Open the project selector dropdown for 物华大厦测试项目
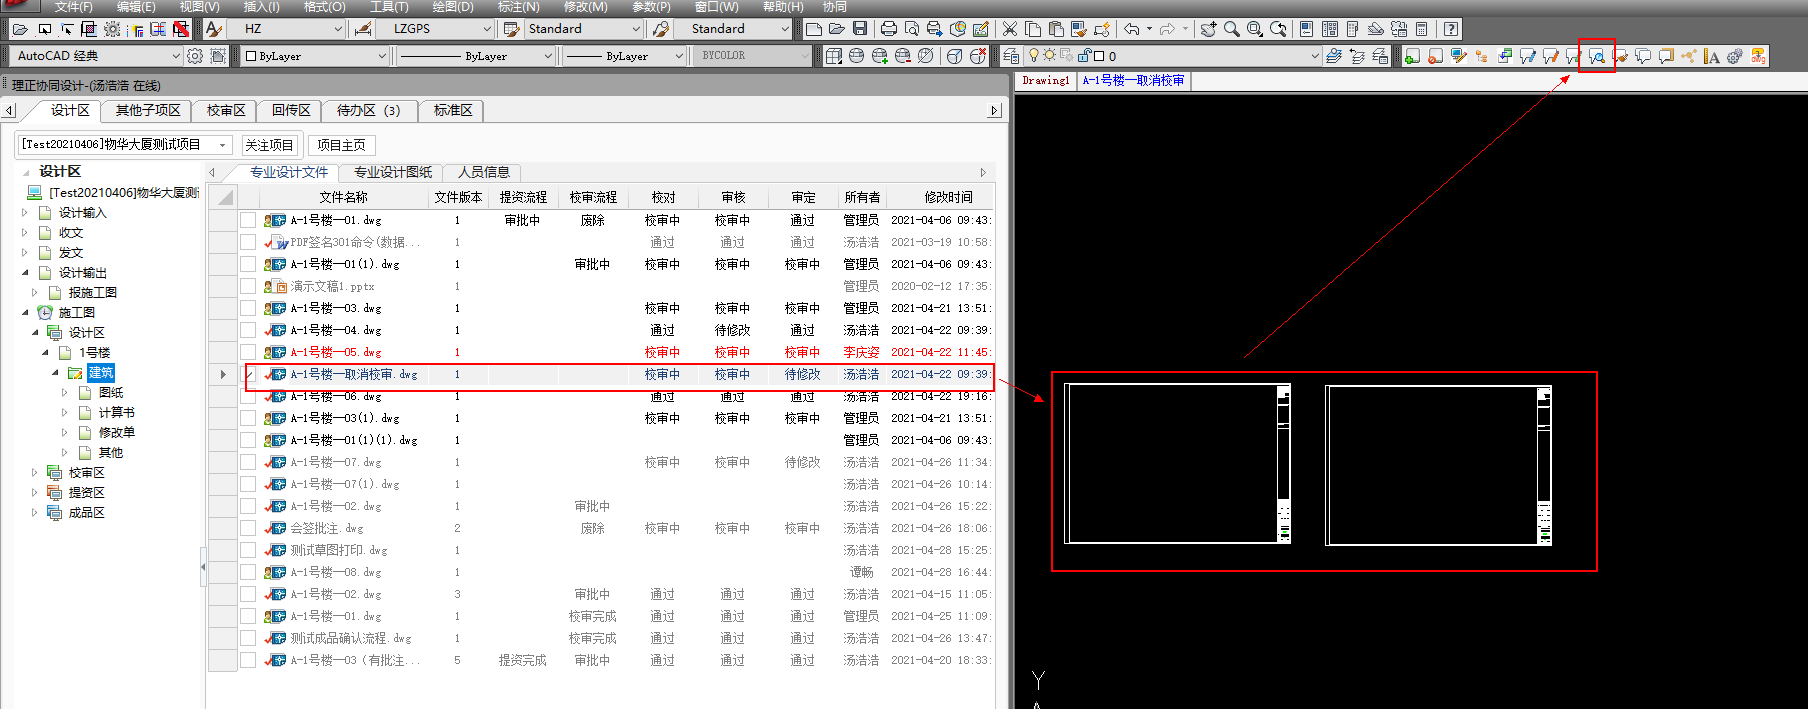This screenshot has height=709, width=1808. coord(222,145)
